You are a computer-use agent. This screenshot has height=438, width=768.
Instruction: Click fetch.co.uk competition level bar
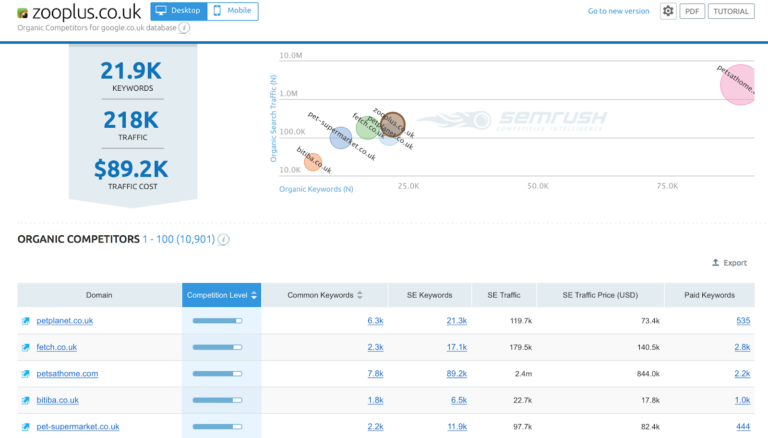(x=217, y=347)
